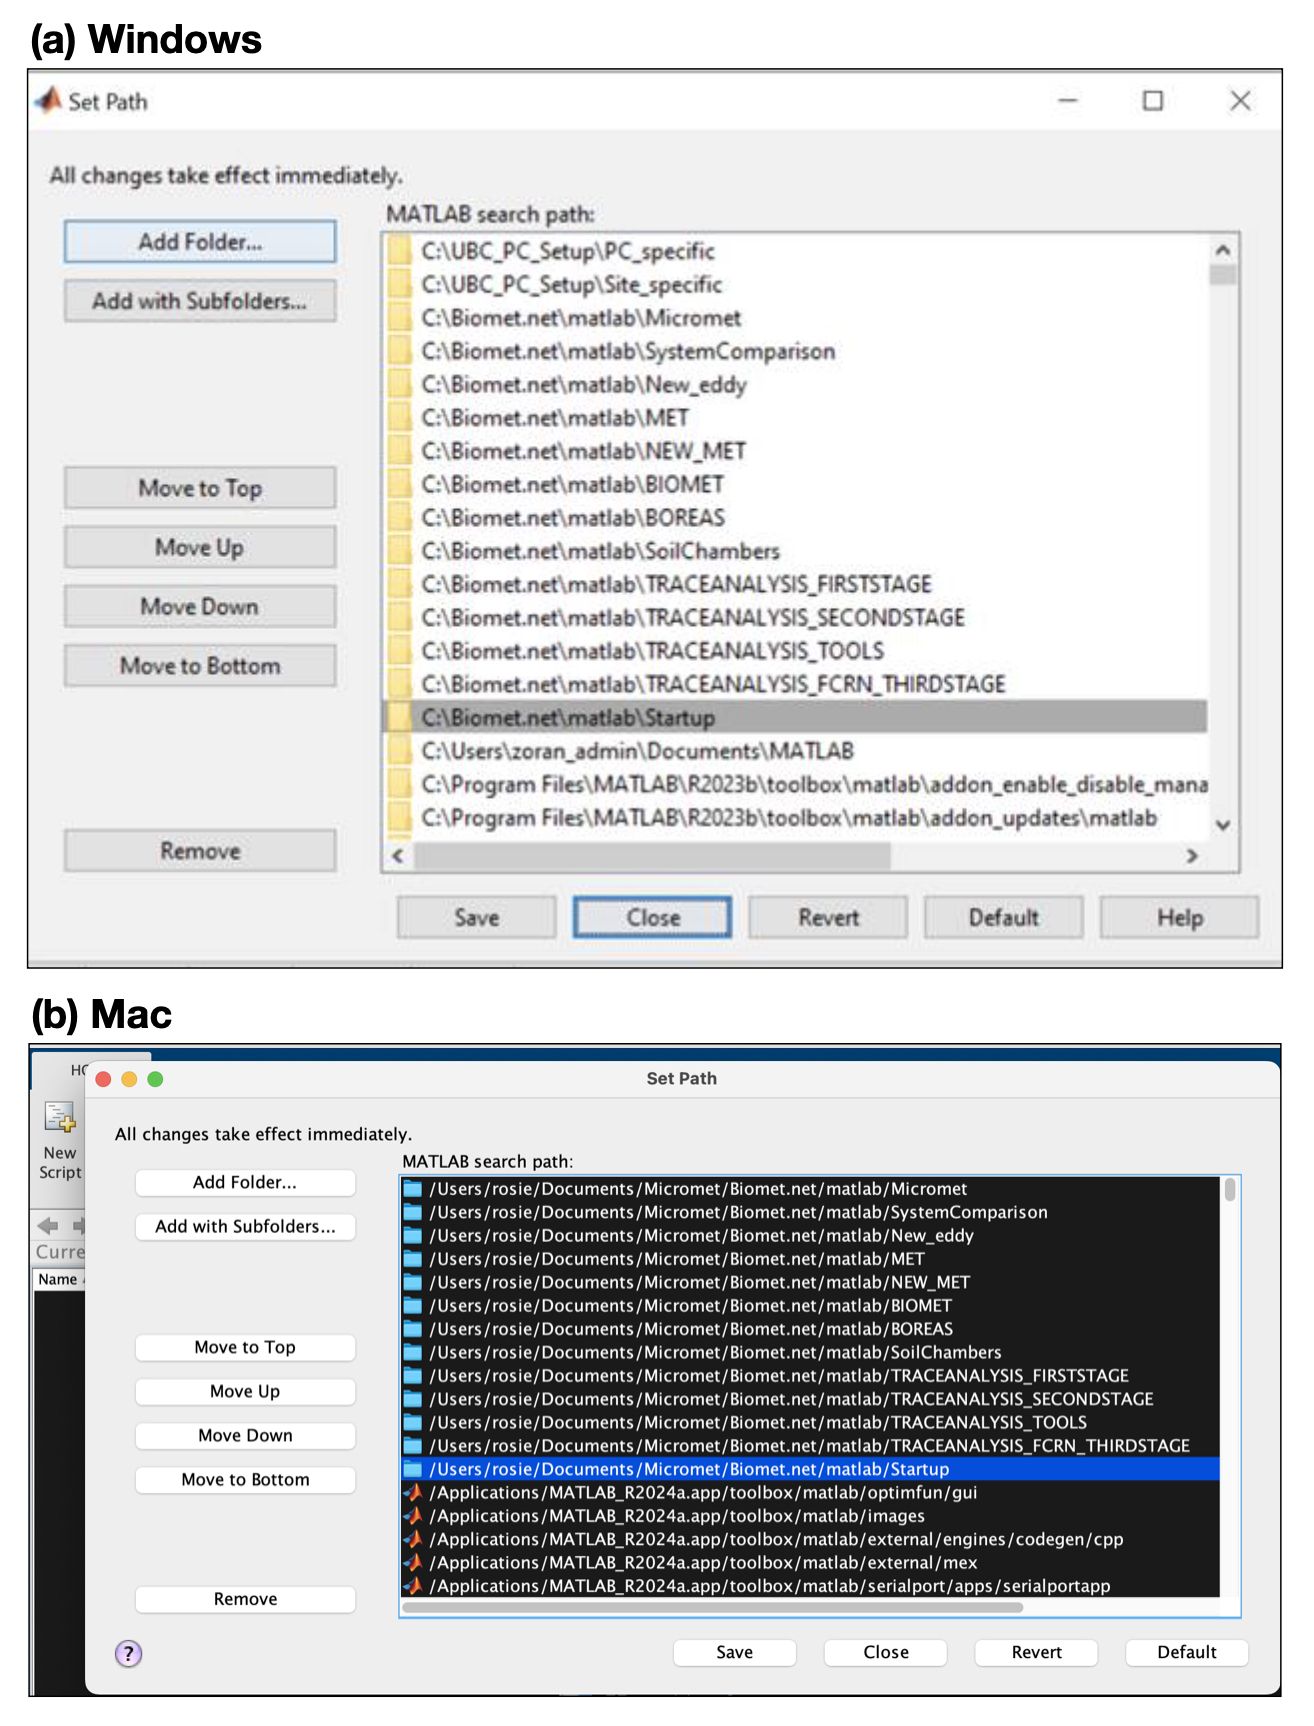Click Move to Bottom in Windows dialog
This screenshot has width=1314, height=1726.
tap(200, 666)
